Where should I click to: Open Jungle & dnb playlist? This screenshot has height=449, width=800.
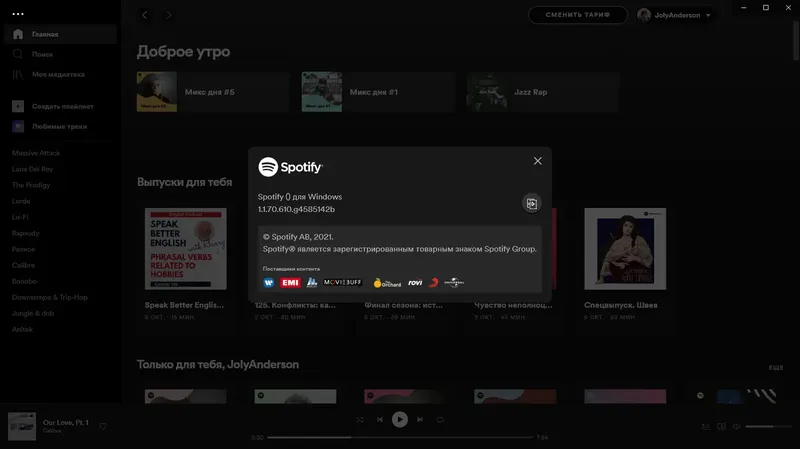(x=33, y=313)
